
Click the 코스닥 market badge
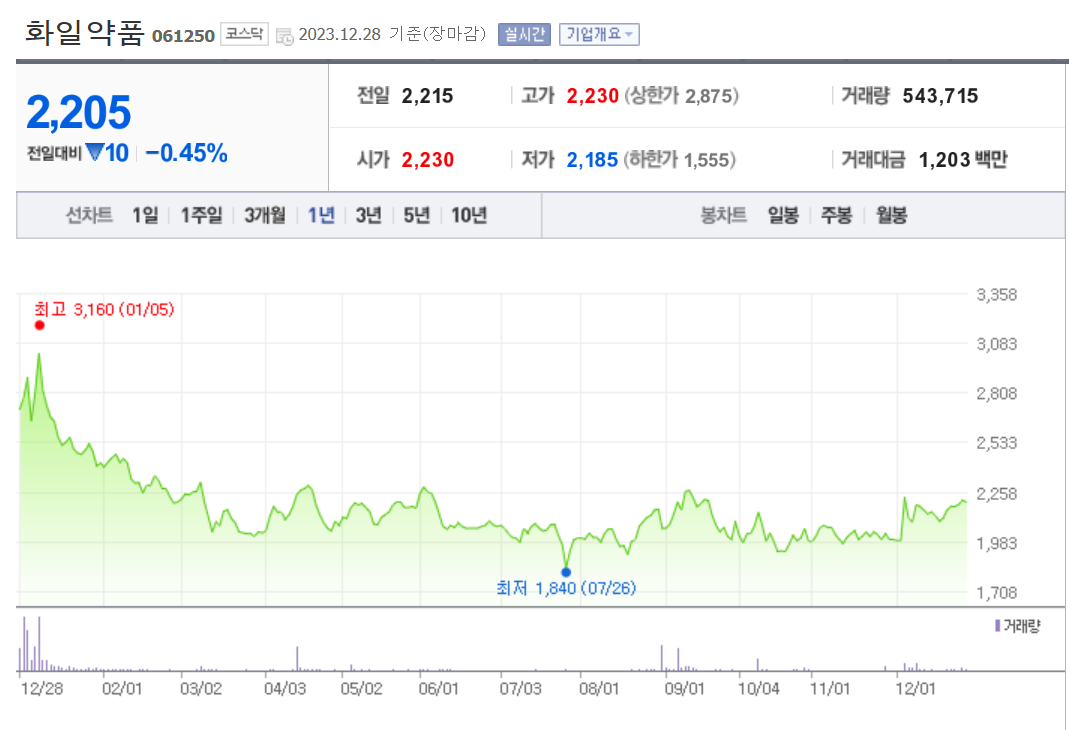pos(244,34)
